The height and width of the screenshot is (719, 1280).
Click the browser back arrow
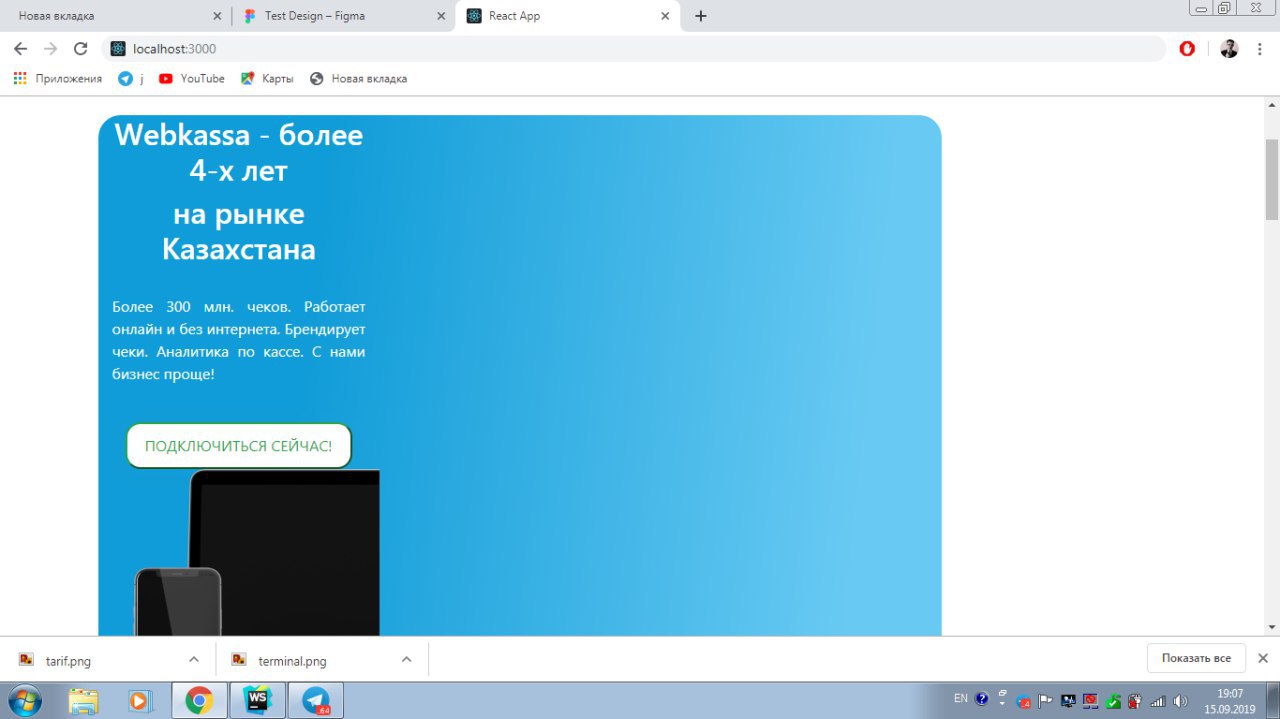[x=20, y=48]
